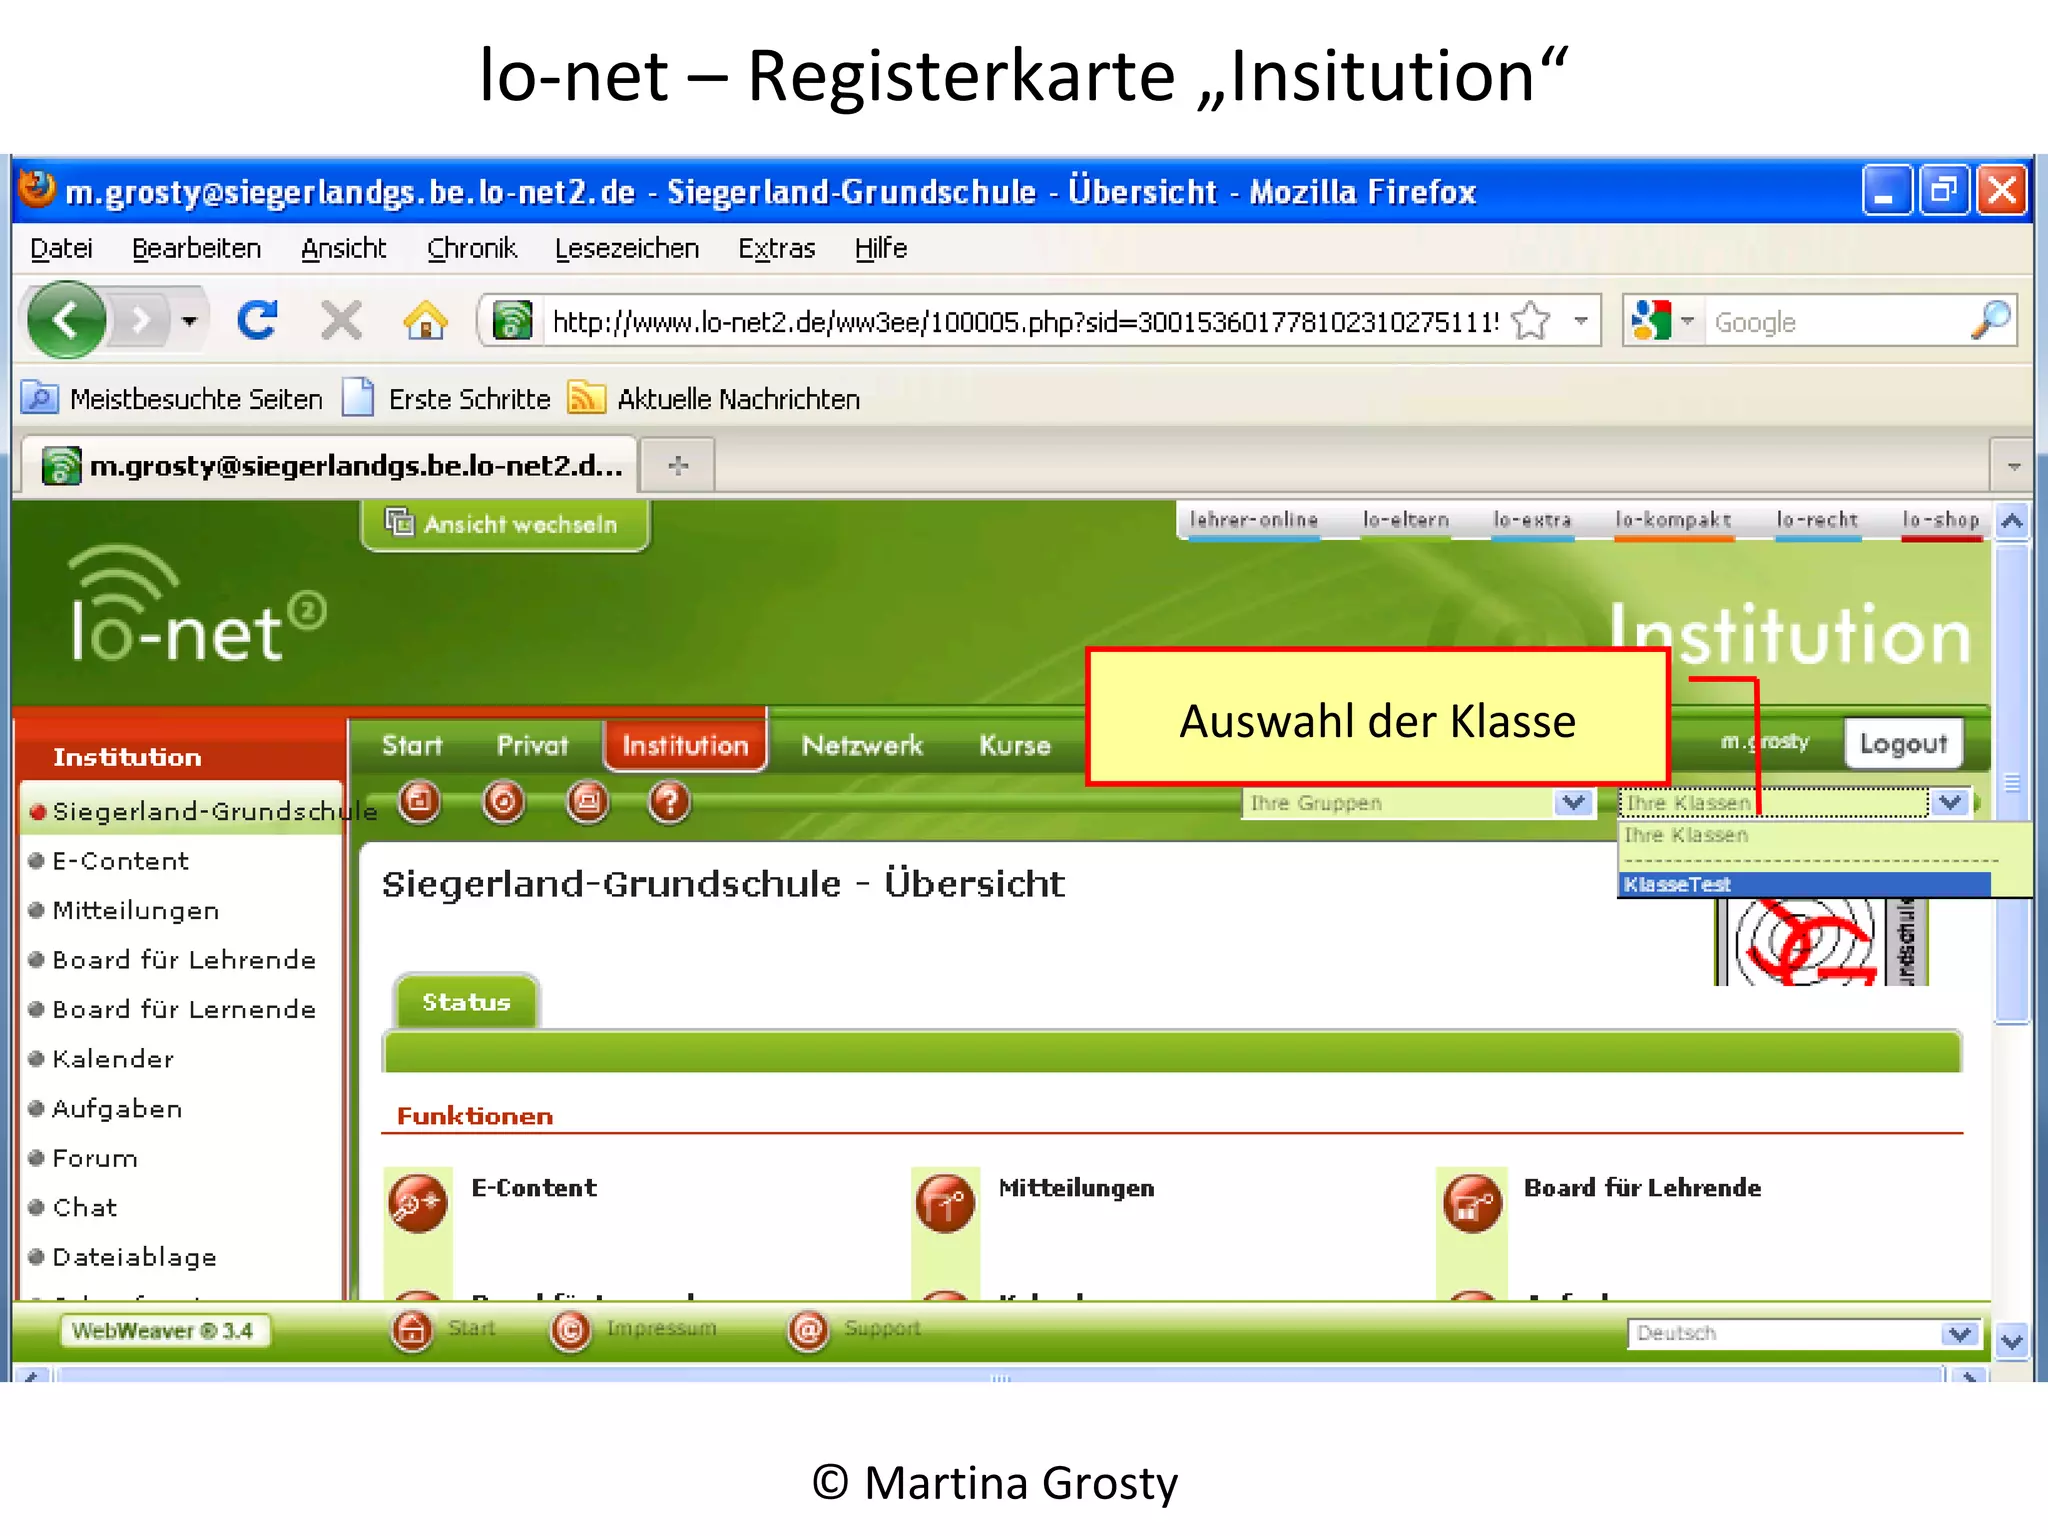Image resolution: width=2048 pixels, height=1536 pixels.
Task: Open a new tab with plus button
Action: (678, 466)
